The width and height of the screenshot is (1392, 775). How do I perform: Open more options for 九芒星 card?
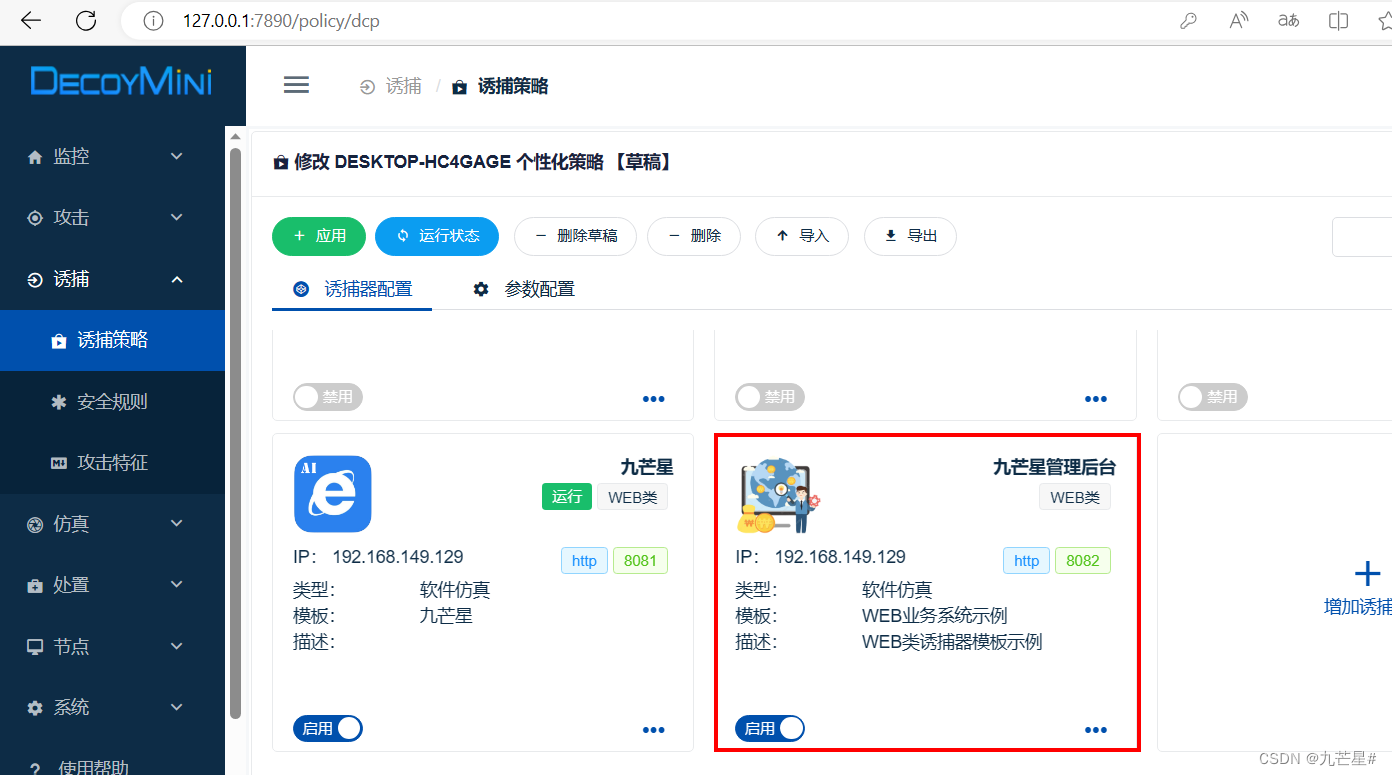pyautogui.click(x=653, y=731)
